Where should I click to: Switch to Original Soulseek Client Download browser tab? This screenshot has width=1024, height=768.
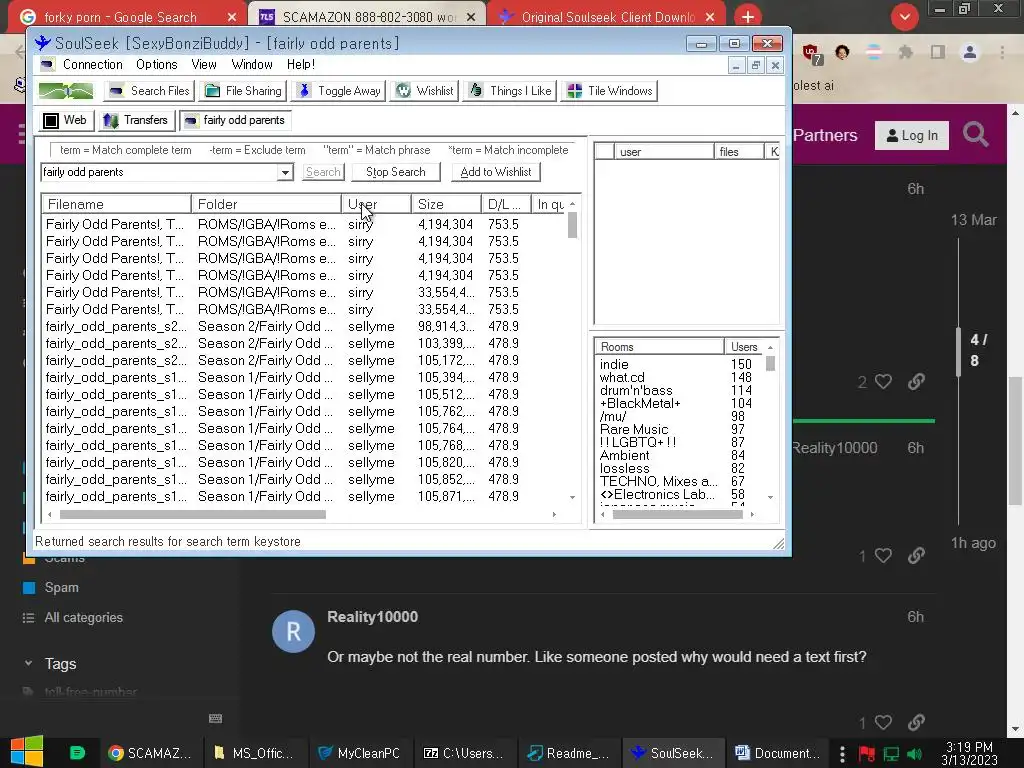point(607,17)
